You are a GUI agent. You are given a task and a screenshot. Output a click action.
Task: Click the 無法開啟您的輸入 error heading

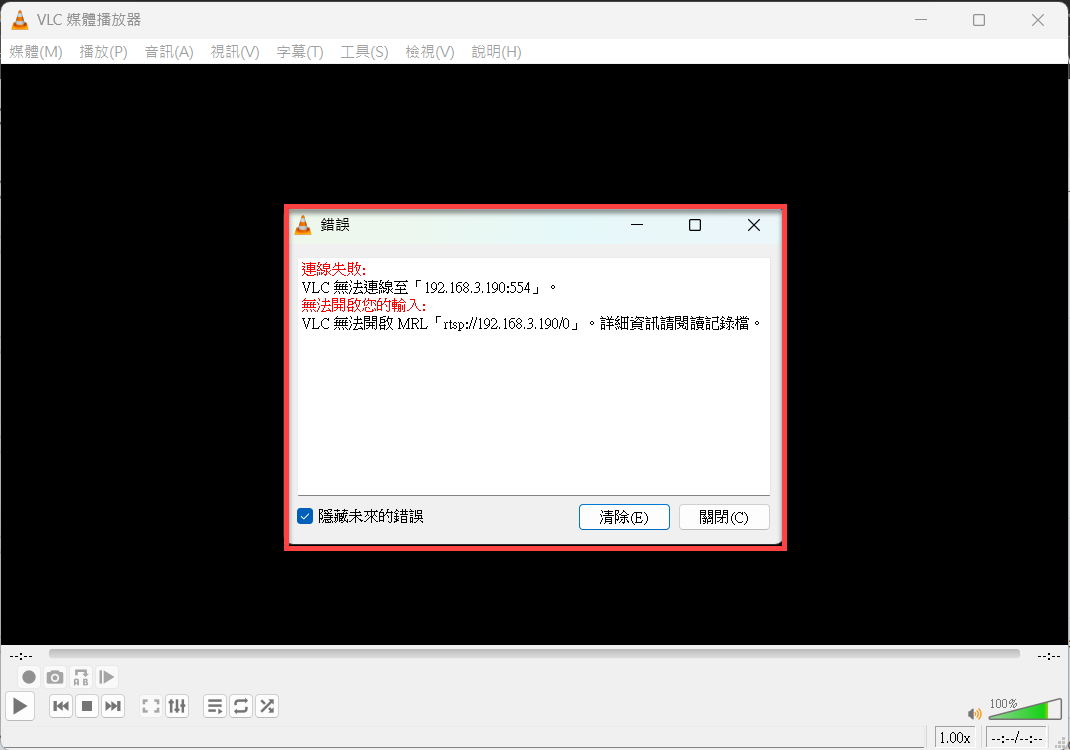364,305
